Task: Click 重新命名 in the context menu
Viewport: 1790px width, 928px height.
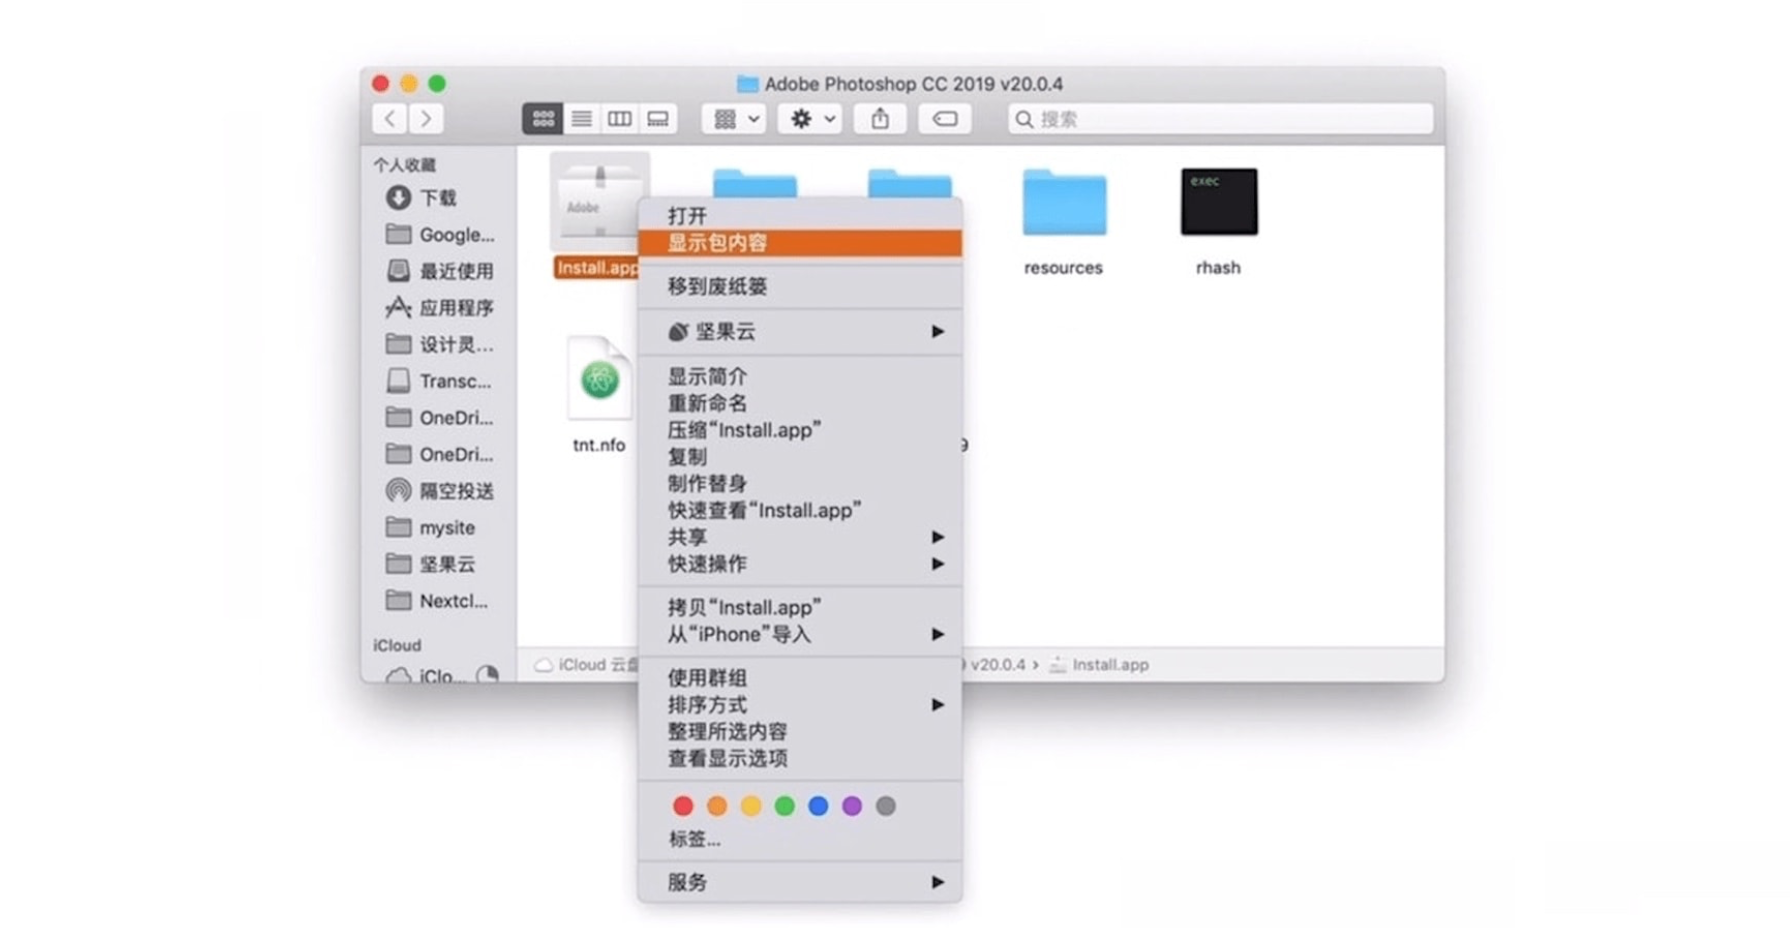Action: pyautogui.click(x=708, y=404)
